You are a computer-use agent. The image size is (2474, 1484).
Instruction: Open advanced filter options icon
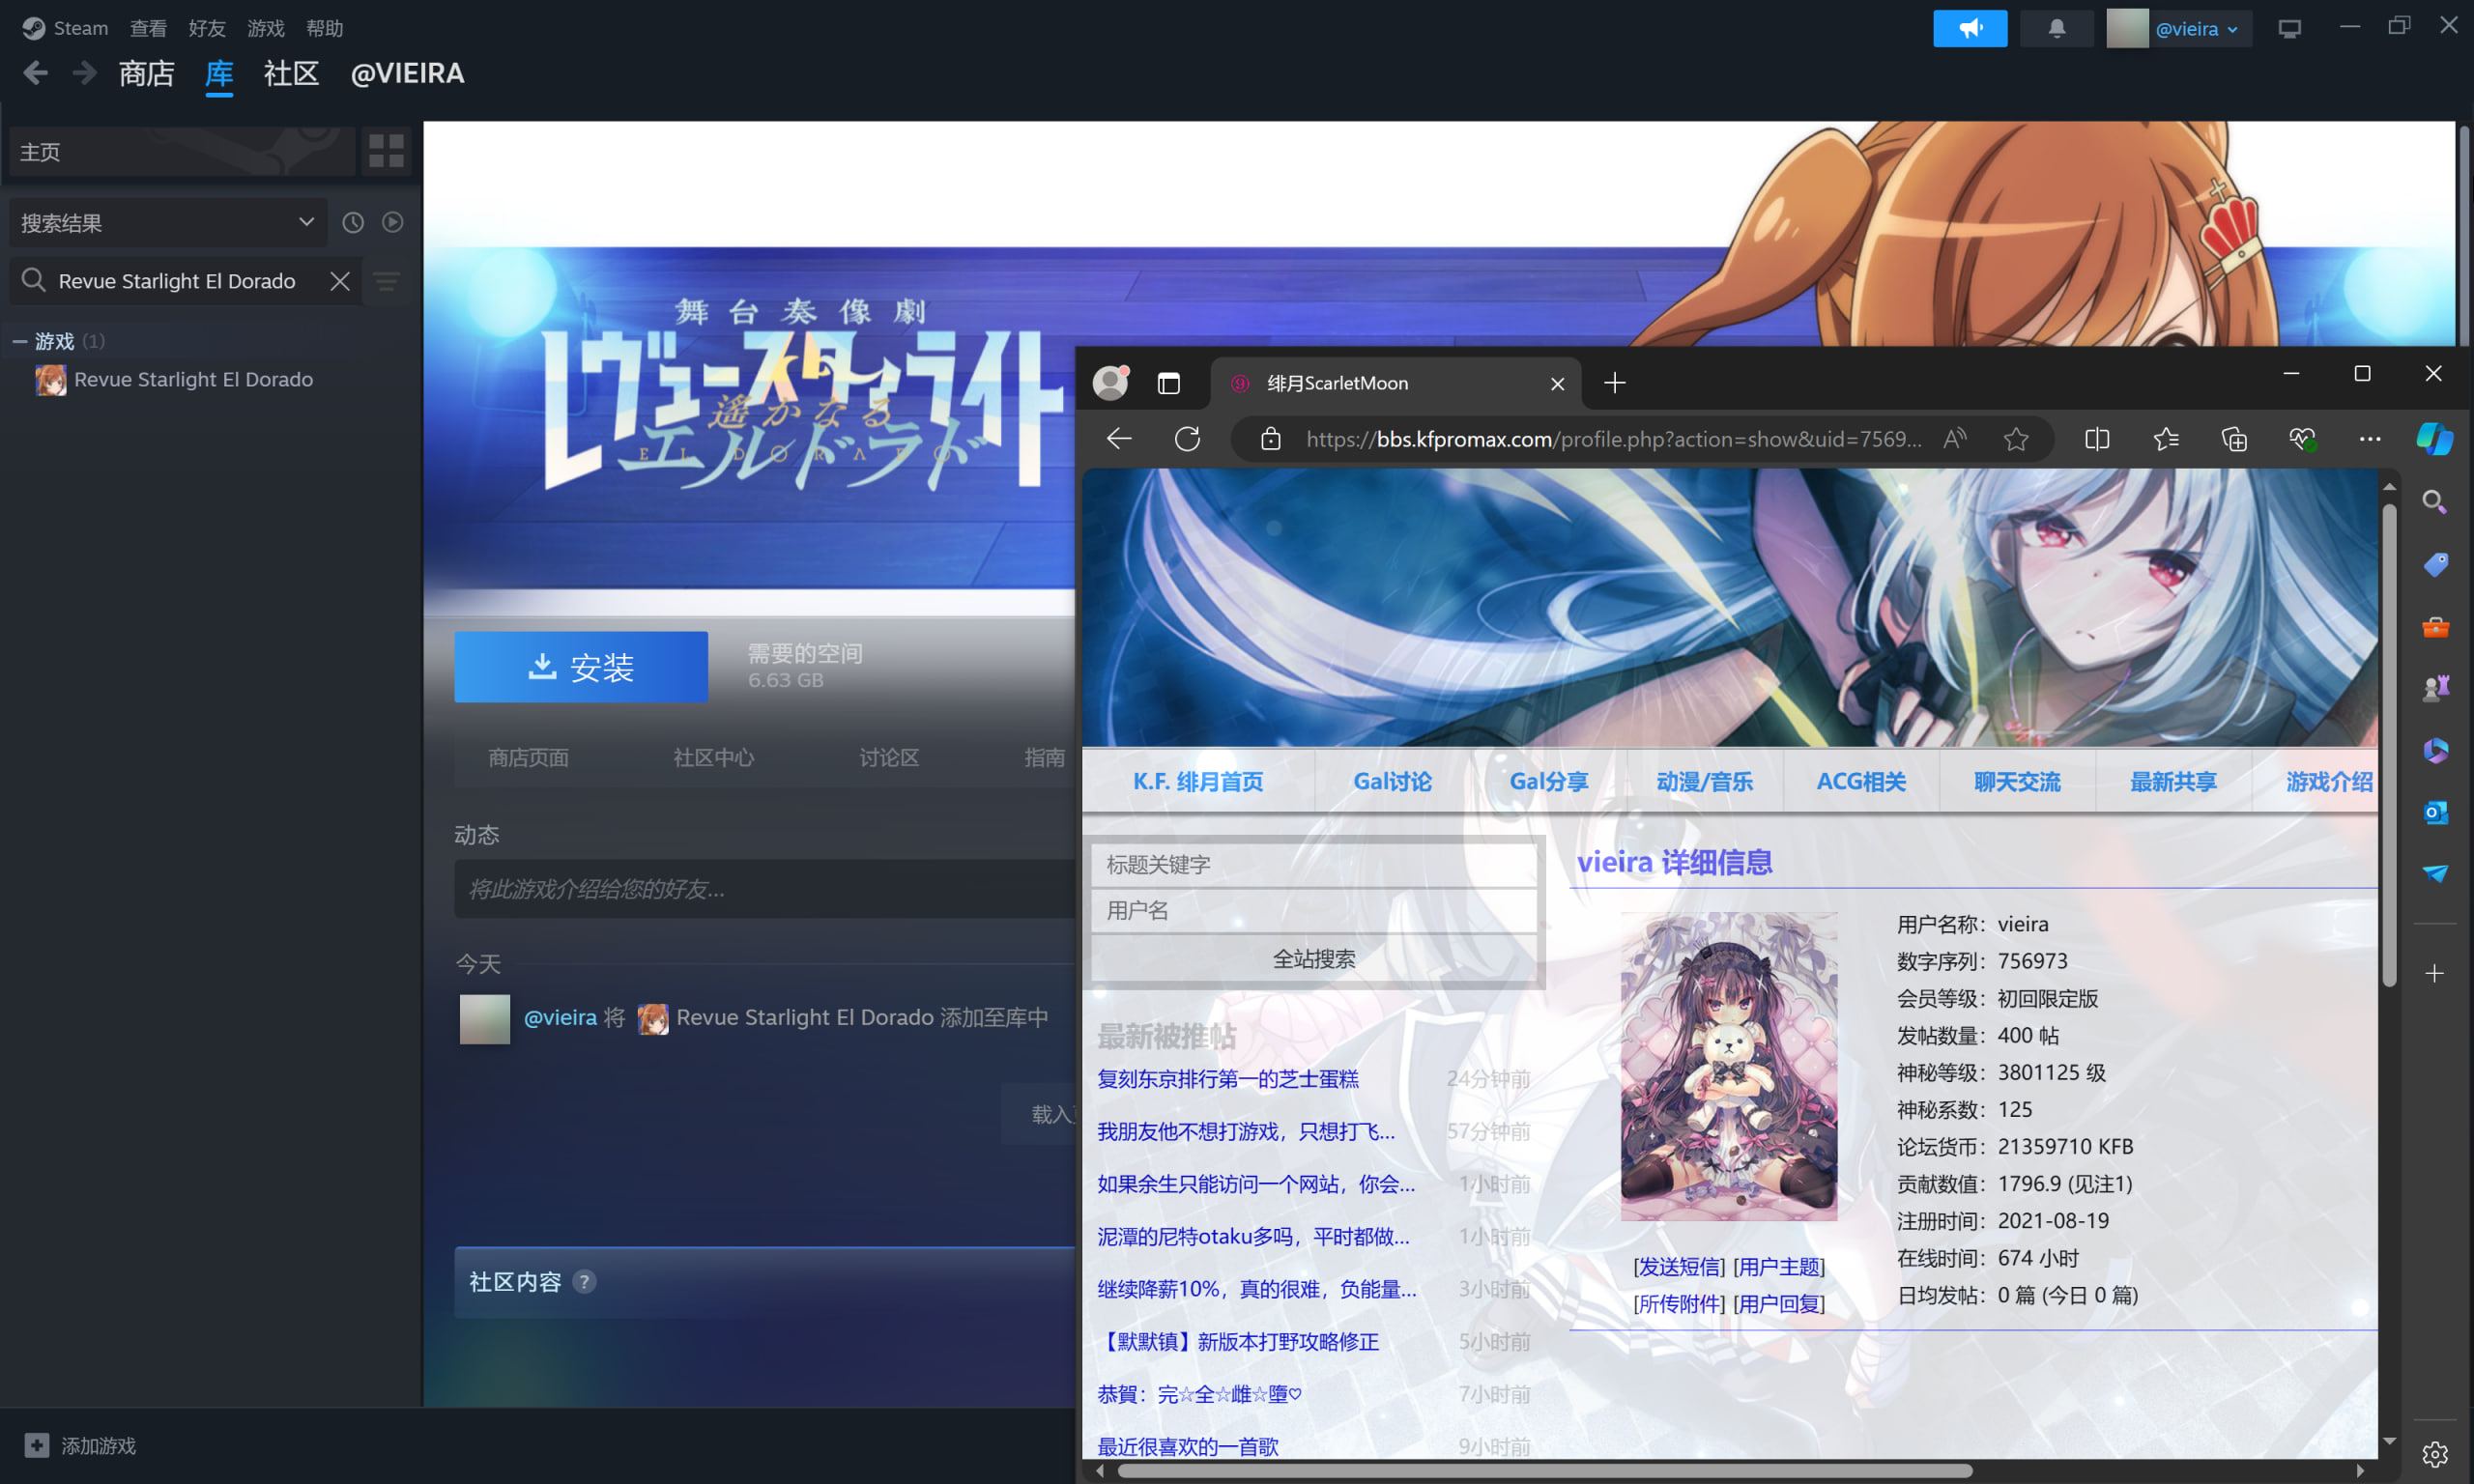[x=387, y=281]
